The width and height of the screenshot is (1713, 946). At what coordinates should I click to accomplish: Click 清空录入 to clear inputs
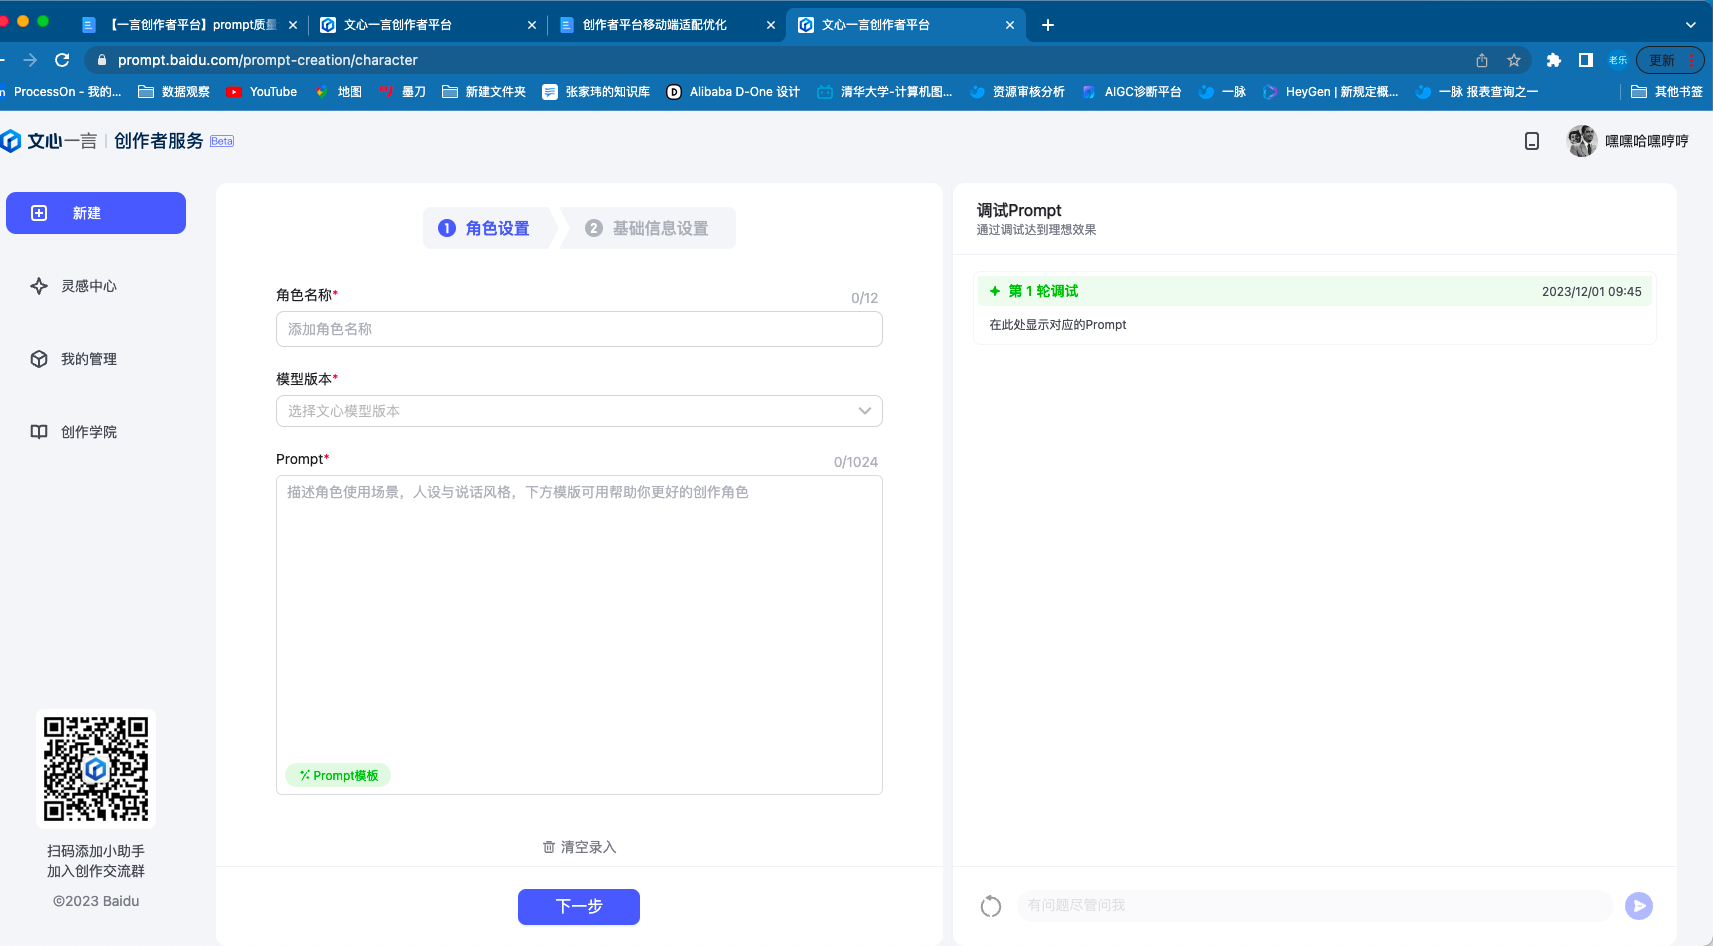pos(579,847)
